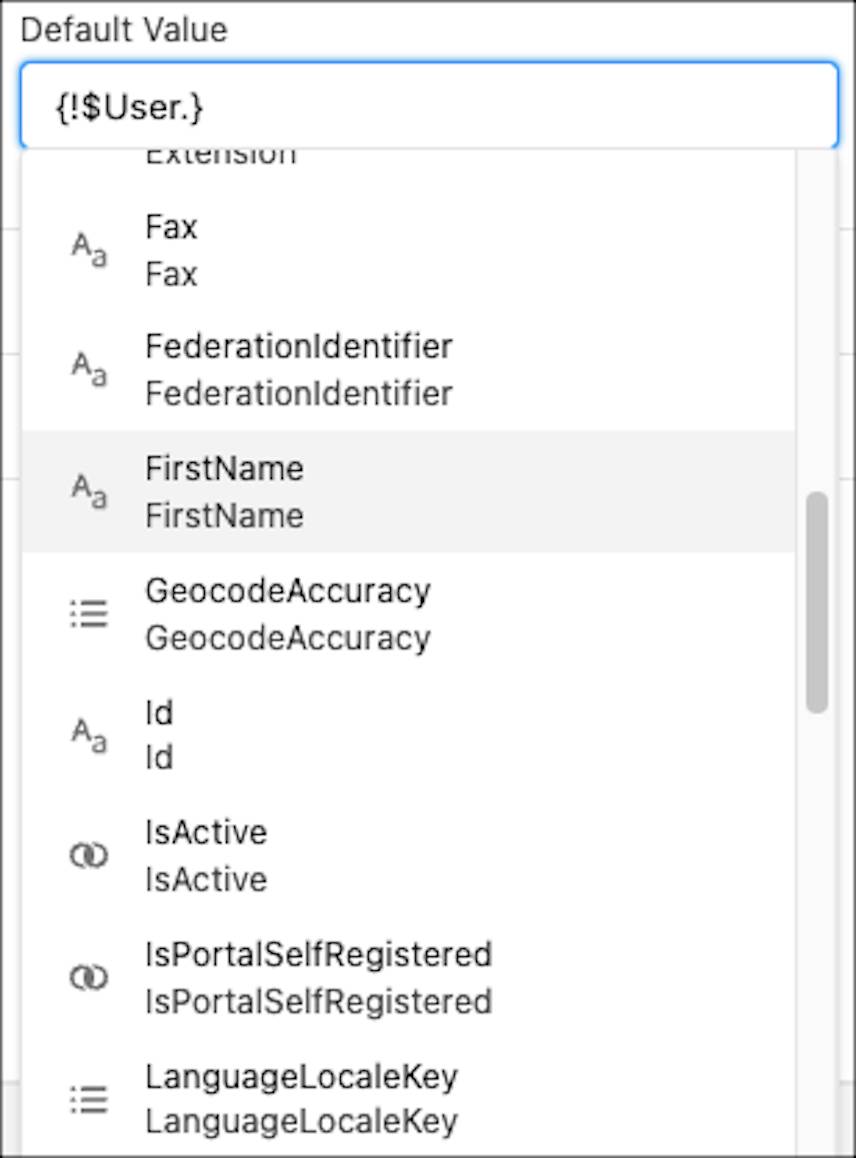The width and height of the screenshot is (856, 1158).
Task: Click the text-type icon beside FederationIdentifier
Action: click(x=88, y=370)
